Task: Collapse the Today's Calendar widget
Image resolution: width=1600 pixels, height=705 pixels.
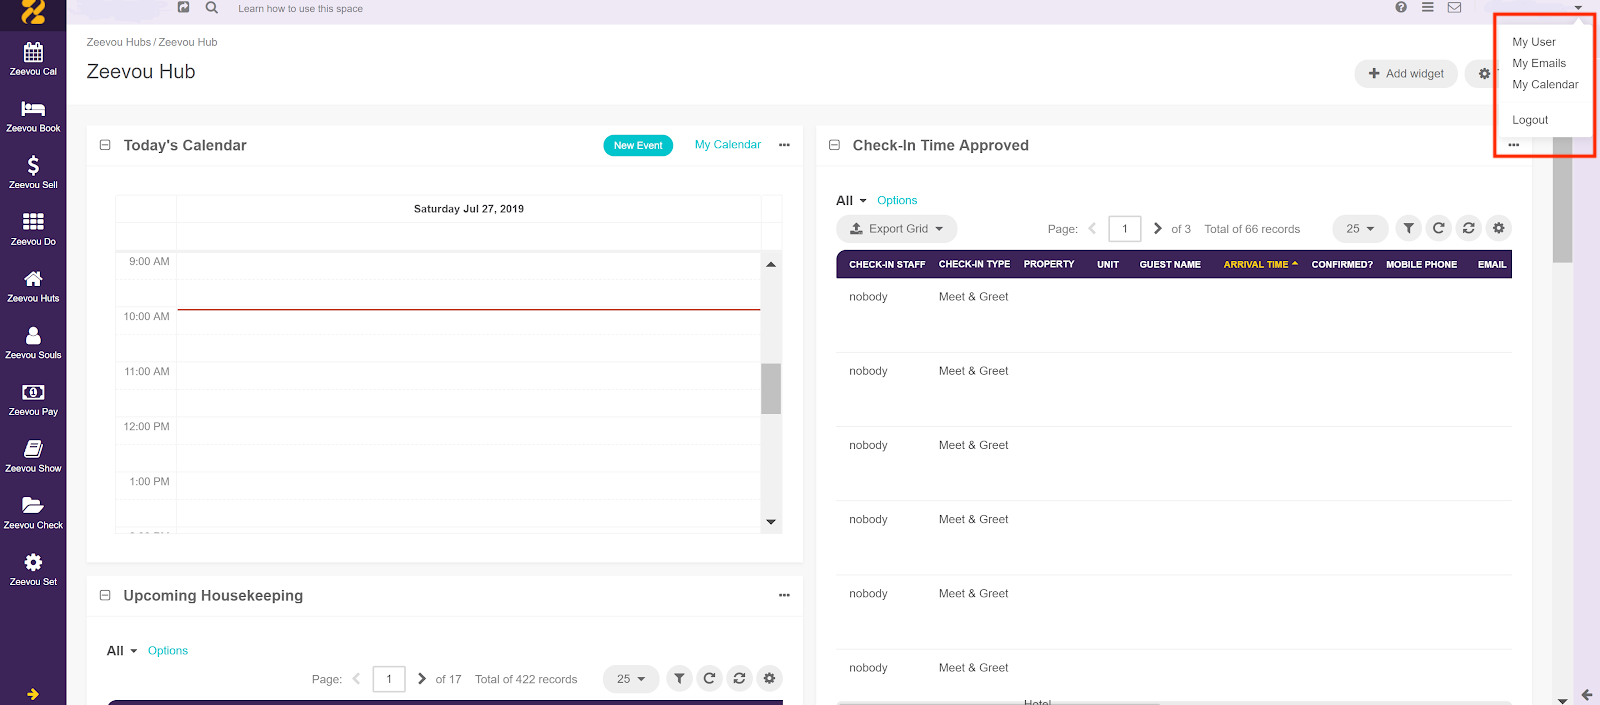Action: point(105,145)
